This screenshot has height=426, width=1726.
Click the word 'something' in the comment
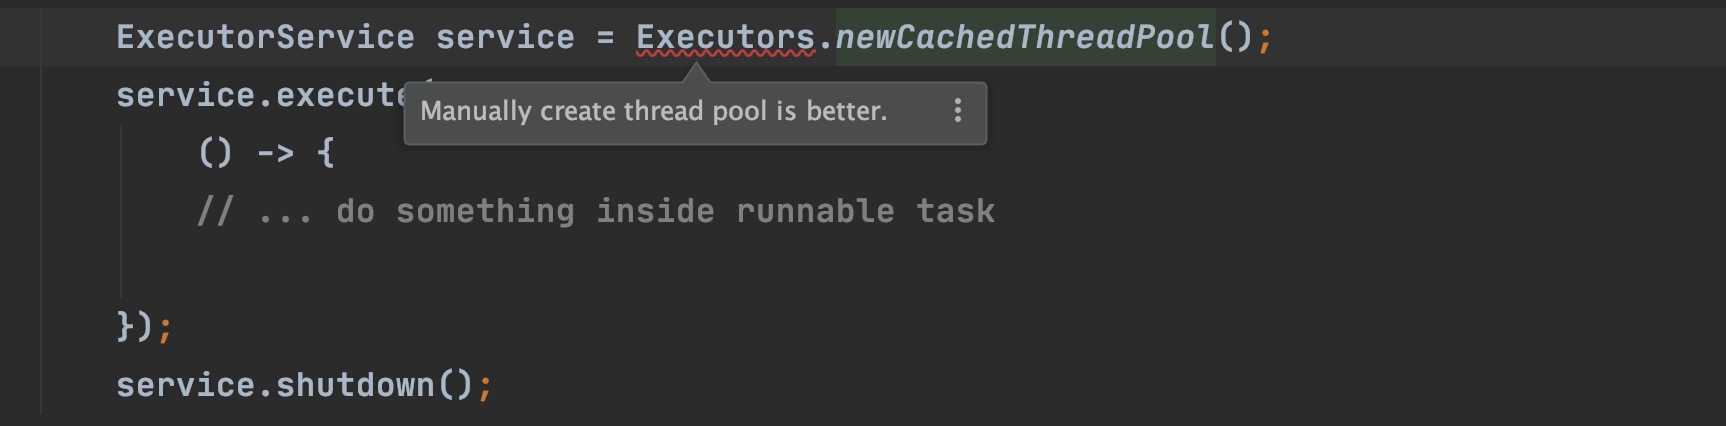pyautogui.click(x=485, y=212)
